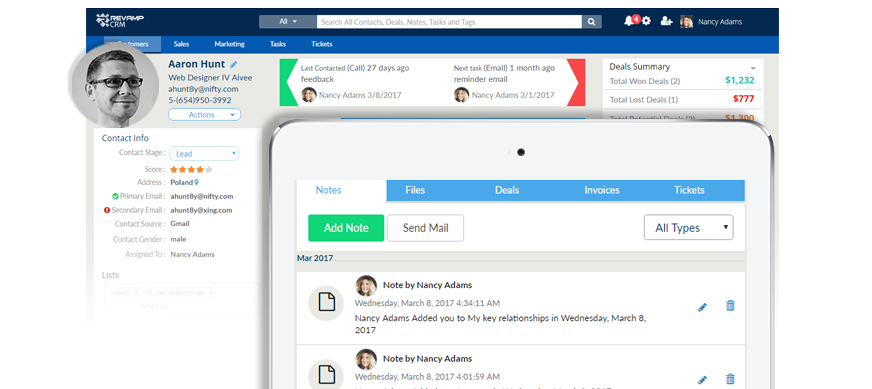The image size is (872, 389).
Task: Click the notifications bell icon
Action: [x=629, y=21]
